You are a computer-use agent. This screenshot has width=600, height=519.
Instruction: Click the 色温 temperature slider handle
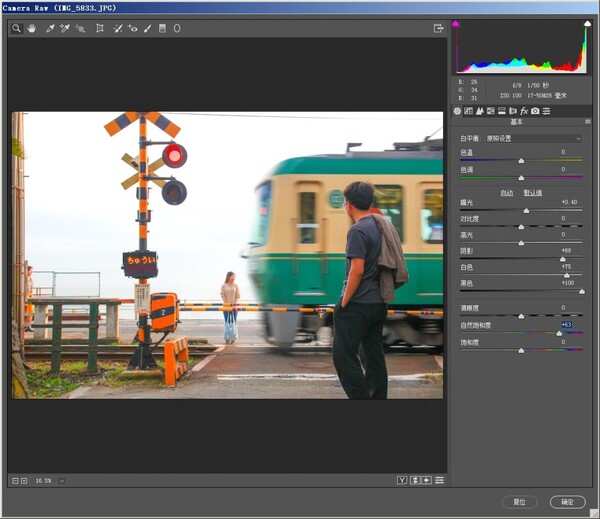521,161
